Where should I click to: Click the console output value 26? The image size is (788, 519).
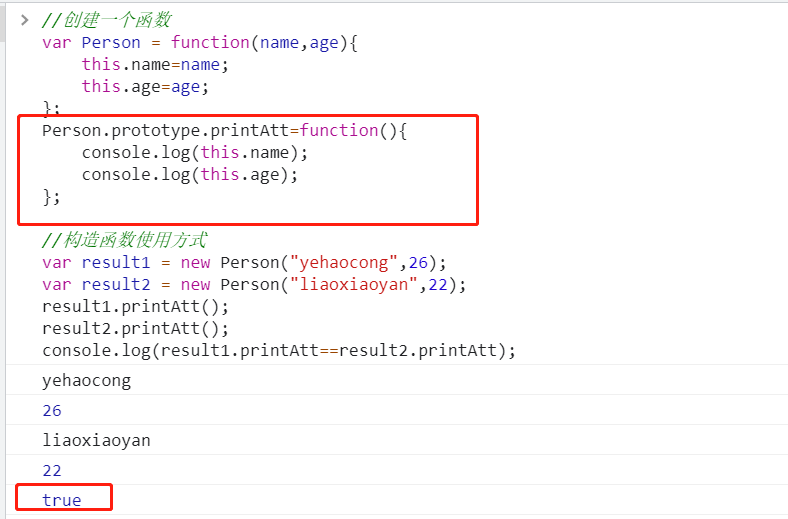[x=52, y=410]
